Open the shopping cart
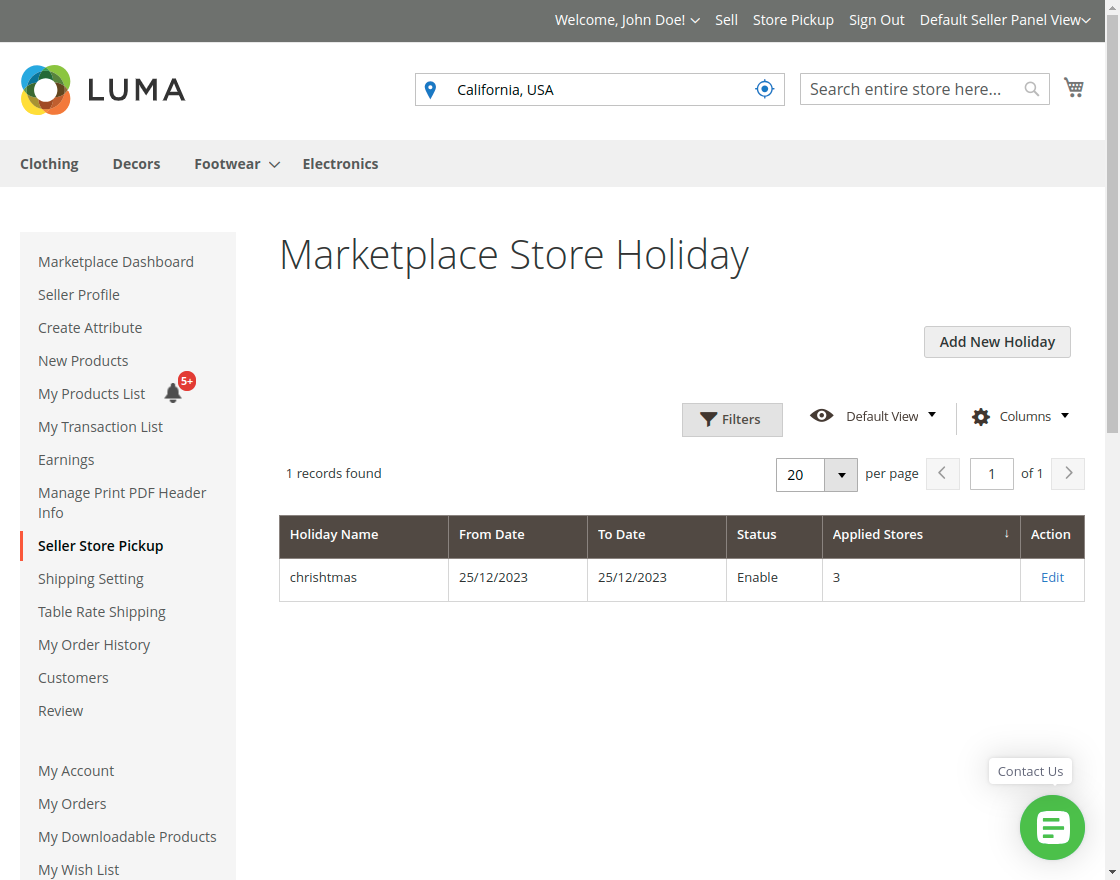Image resolution: width=1120 pixels, height=880 pixels. click(x=1074, y=88)
